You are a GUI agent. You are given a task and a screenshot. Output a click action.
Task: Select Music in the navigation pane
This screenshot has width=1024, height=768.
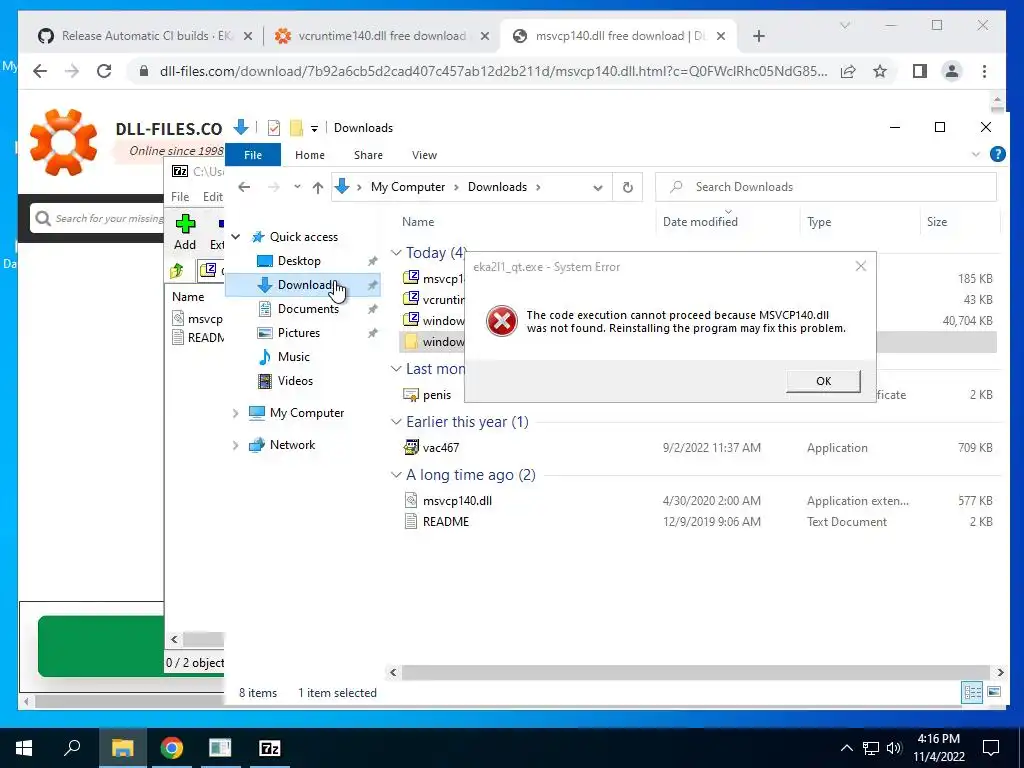click(293, 357)
